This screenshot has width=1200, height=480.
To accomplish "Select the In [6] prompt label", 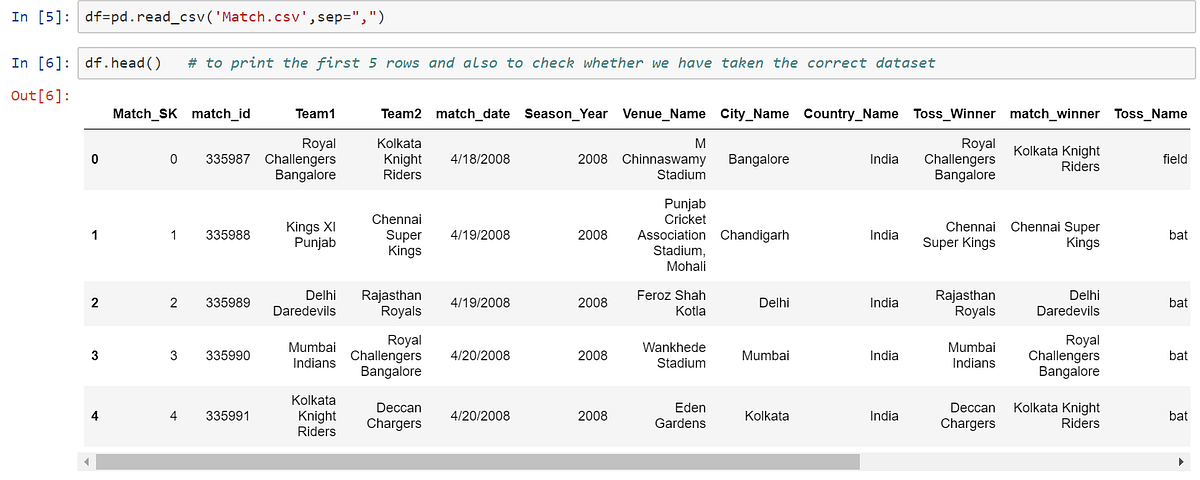I will (40, 63).
